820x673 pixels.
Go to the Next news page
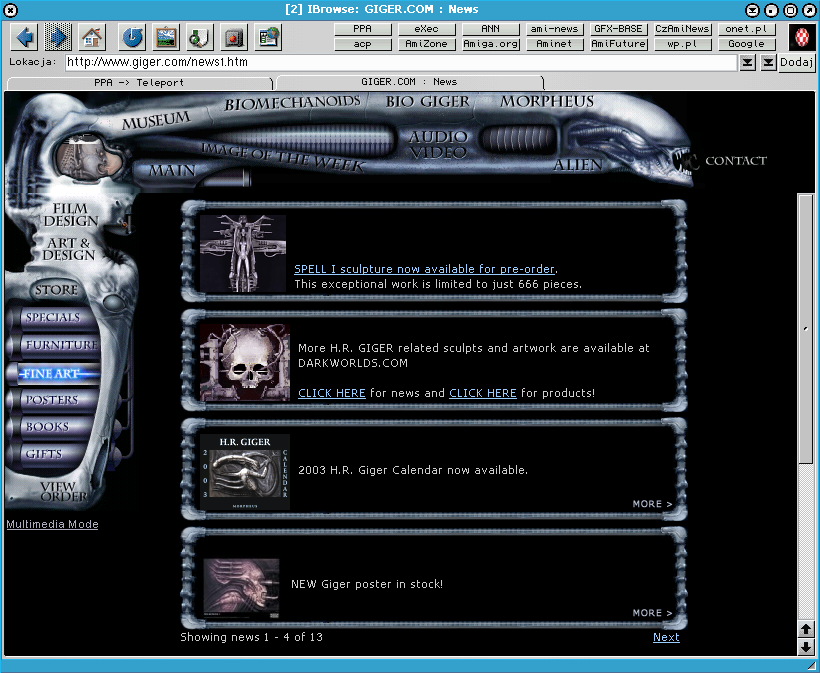[666, 637]
